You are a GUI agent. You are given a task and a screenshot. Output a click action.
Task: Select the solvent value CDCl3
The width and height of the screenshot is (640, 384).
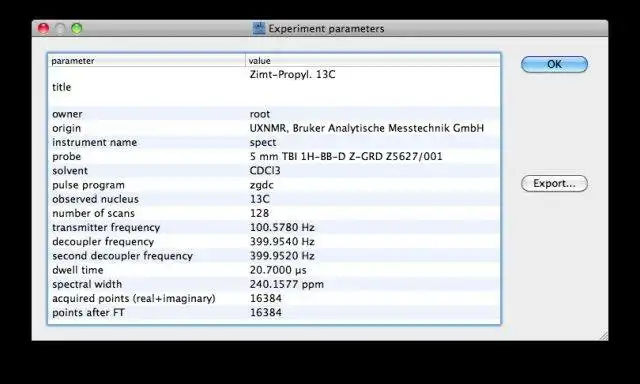click(265, 171)
